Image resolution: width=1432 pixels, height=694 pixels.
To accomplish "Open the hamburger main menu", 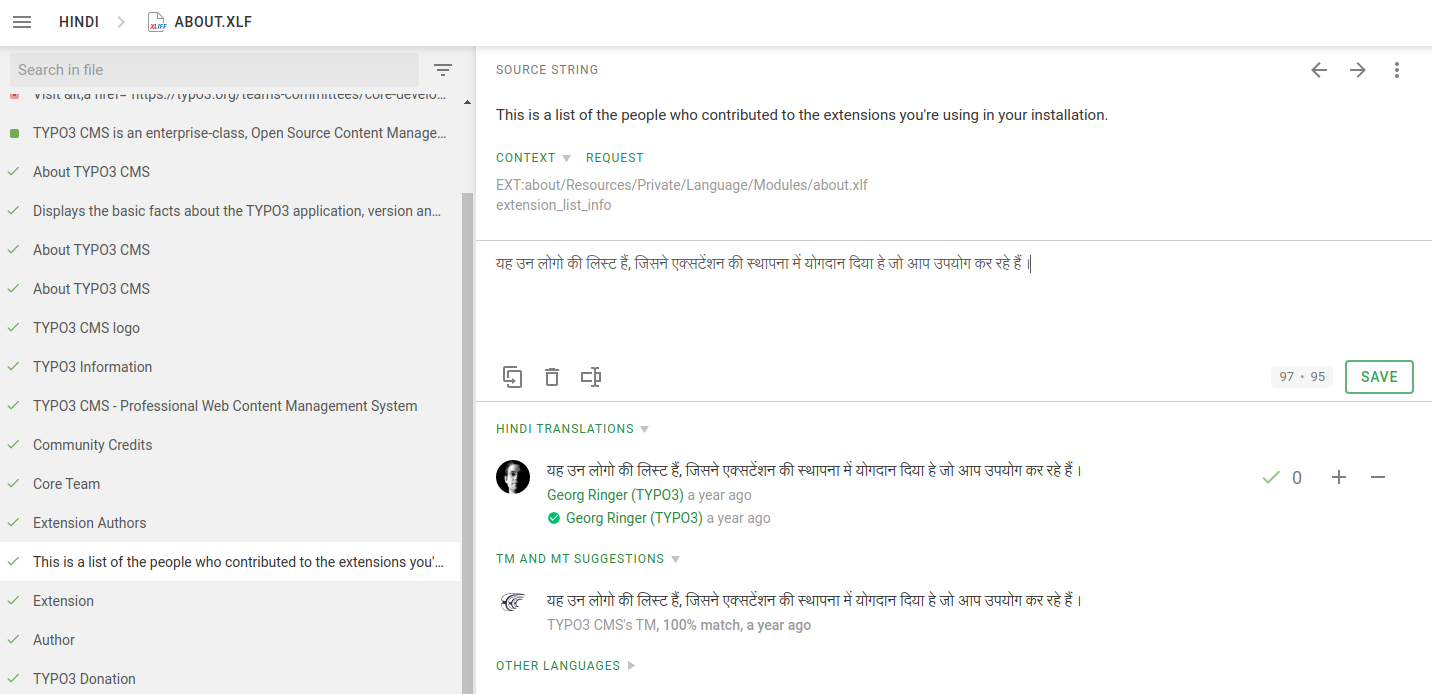I will tap(22, 22).
